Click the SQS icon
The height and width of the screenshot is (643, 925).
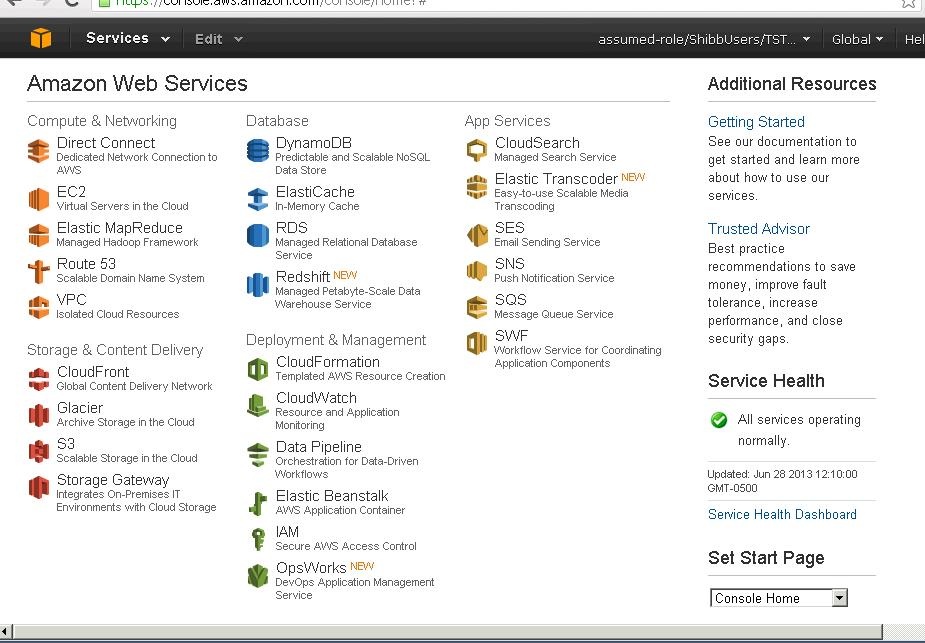click(477, 307)
